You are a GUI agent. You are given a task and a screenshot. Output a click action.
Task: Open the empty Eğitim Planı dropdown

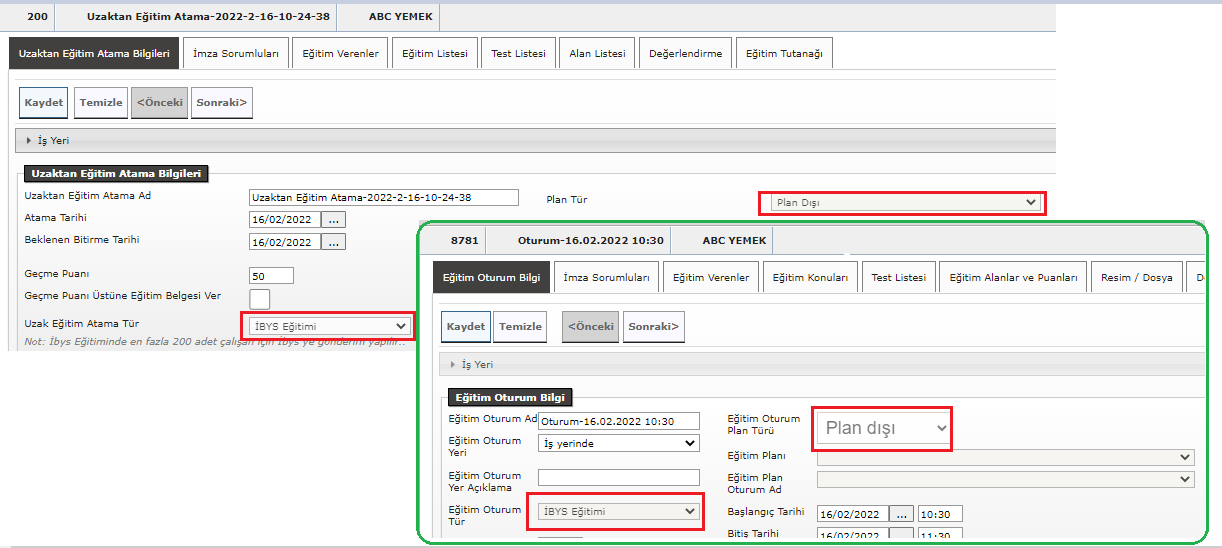pyautogui.click(x=1005, y=457)
